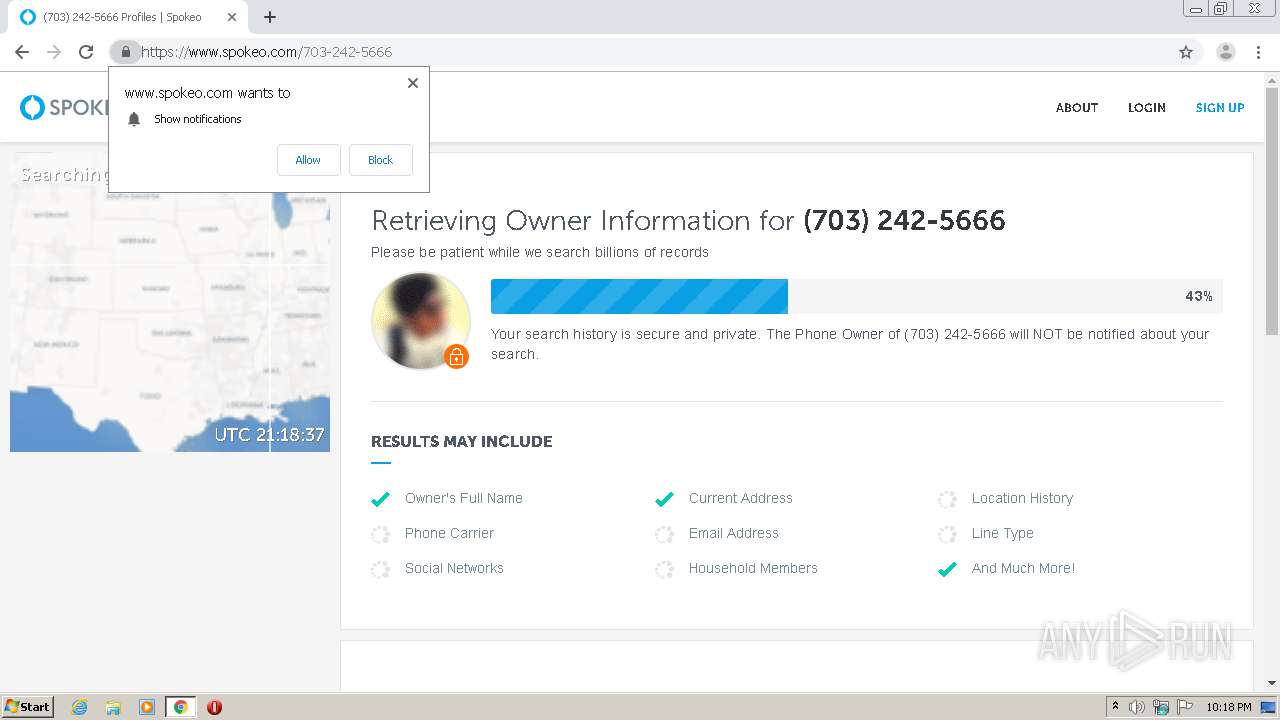Open the taskbar file explorer folder
Viewport: 1280px width, 720px height.
tap(113, 707)
